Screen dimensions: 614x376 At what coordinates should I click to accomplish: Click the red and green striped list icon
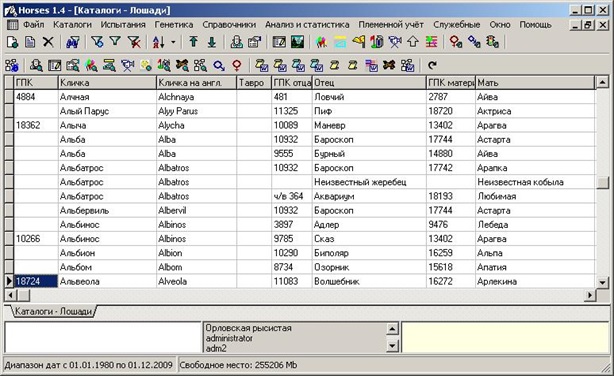point(432,42)
